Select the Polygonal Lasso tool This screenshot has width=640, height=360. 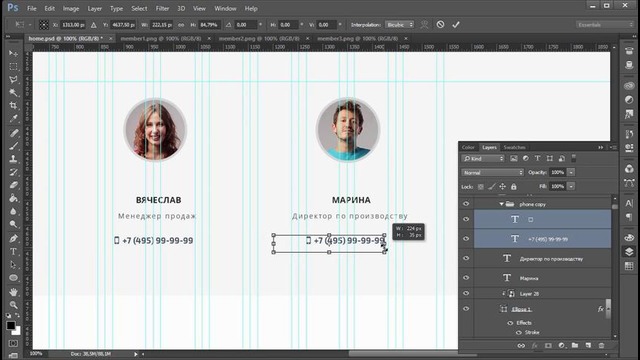coord(13,80)
